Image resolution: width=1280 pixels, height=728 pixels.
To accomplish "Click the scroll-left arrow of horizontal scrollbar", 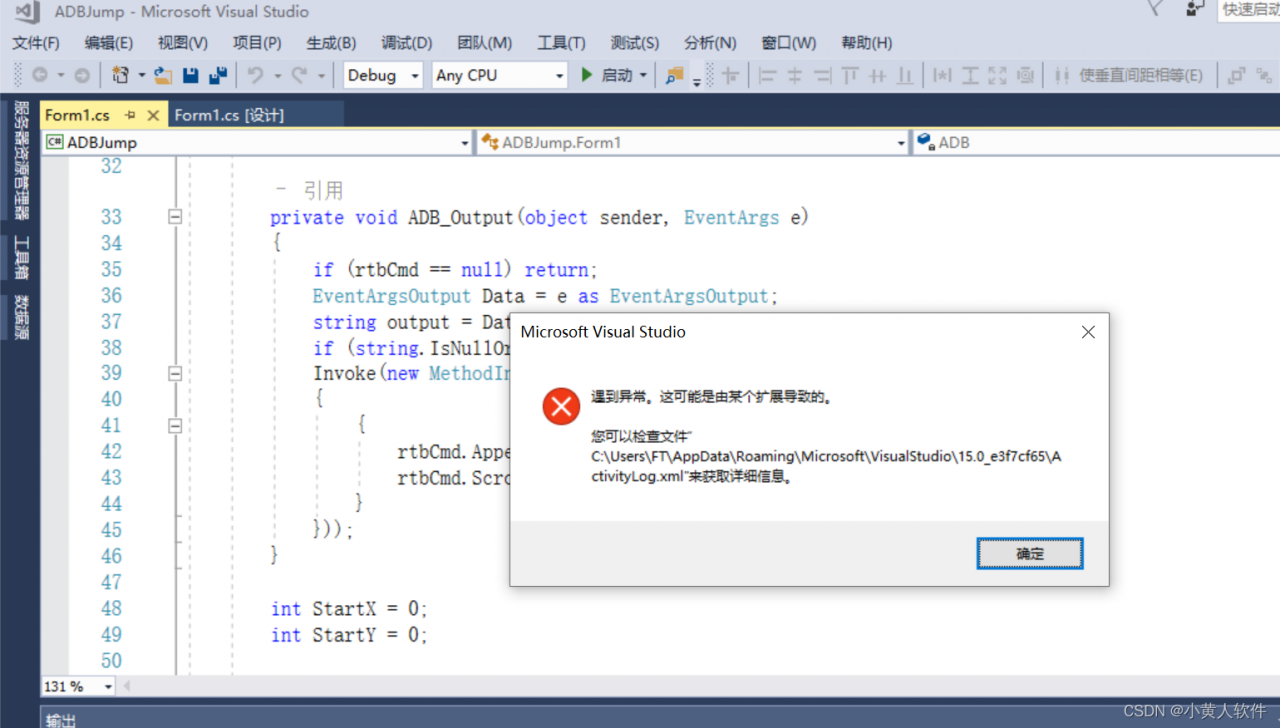I will pos(128,687).
